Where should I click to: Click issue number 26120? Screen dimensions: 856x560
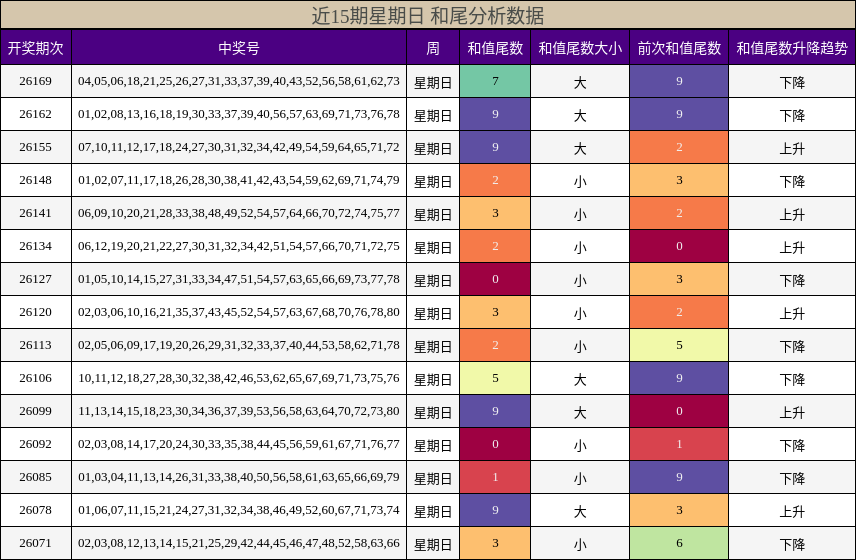pyautogui.click(x=35, y=312)
